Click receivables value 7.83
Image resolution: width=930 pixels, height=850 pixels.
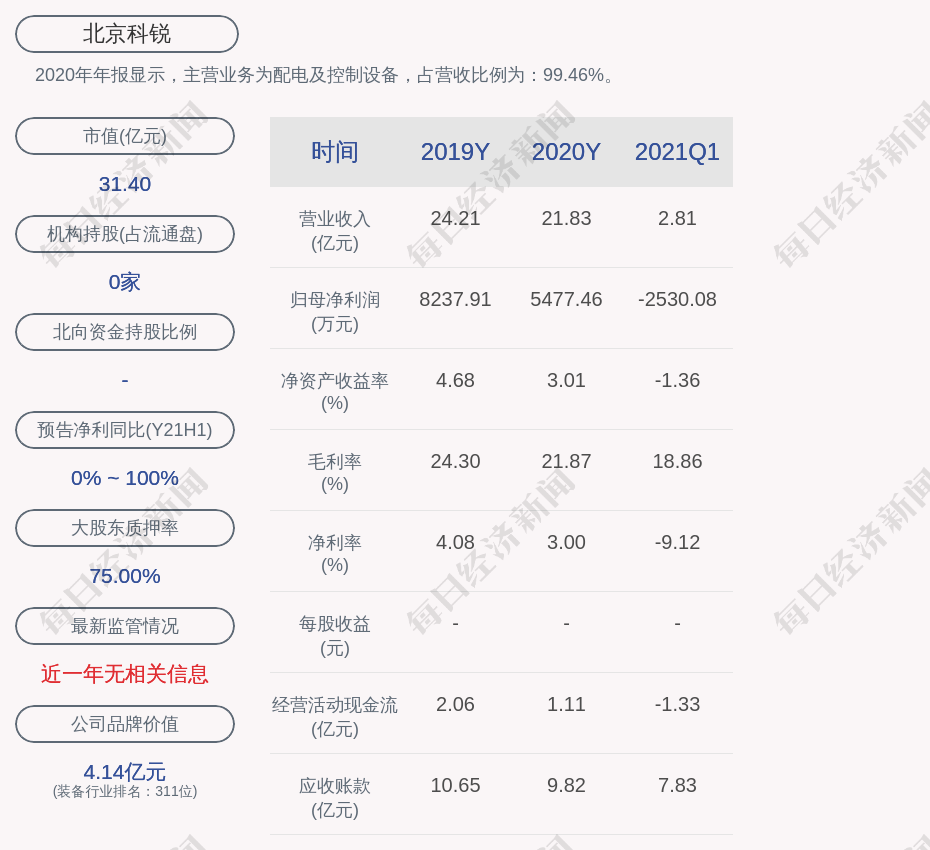tap(677, 785)
